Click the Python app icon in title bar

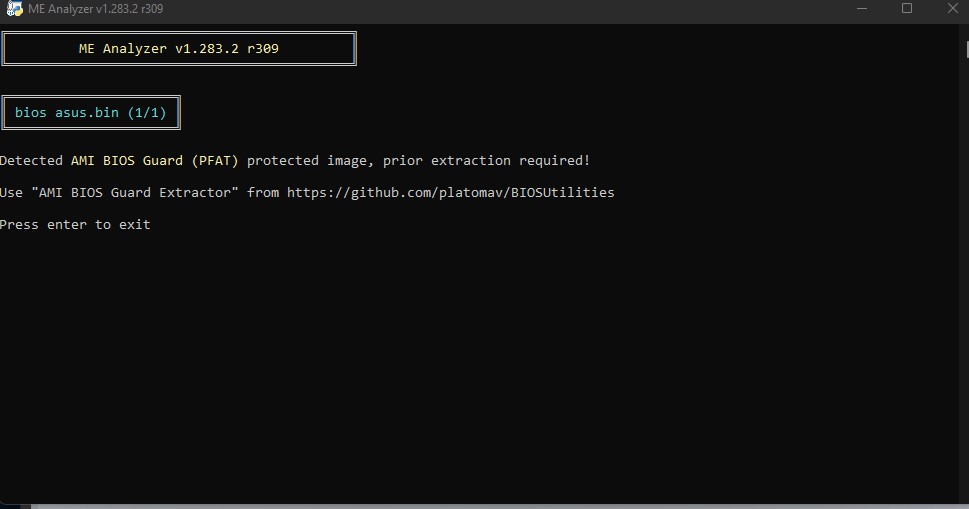pos(14,9)
